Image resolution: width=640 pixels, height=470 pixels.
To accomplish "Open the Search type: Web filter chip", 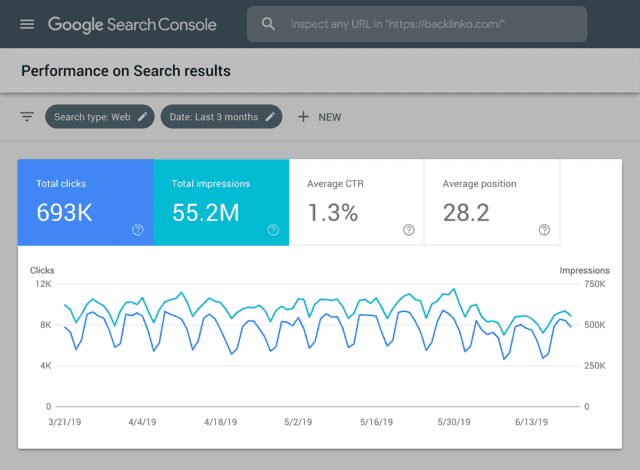I will 90,117.
